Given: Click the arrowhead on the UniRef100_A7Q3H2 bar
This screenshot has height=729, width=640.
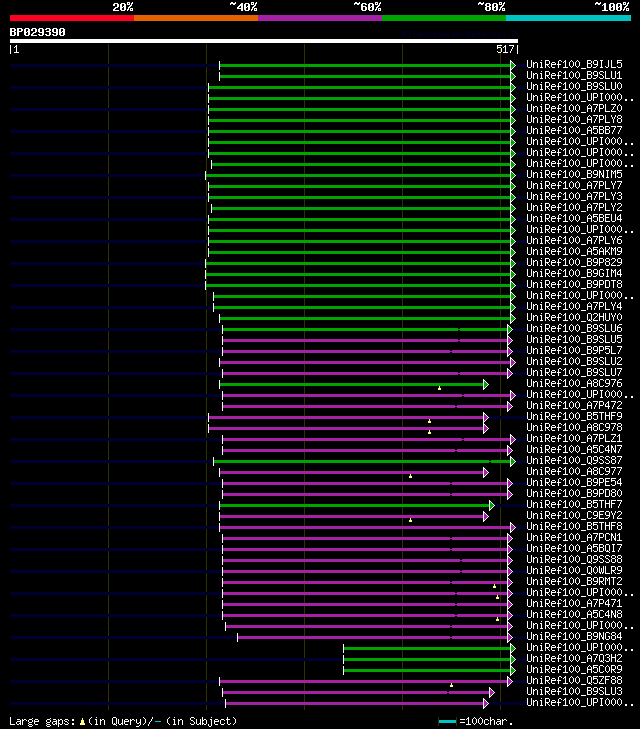Looking at the screenshot, I should 513,659.
